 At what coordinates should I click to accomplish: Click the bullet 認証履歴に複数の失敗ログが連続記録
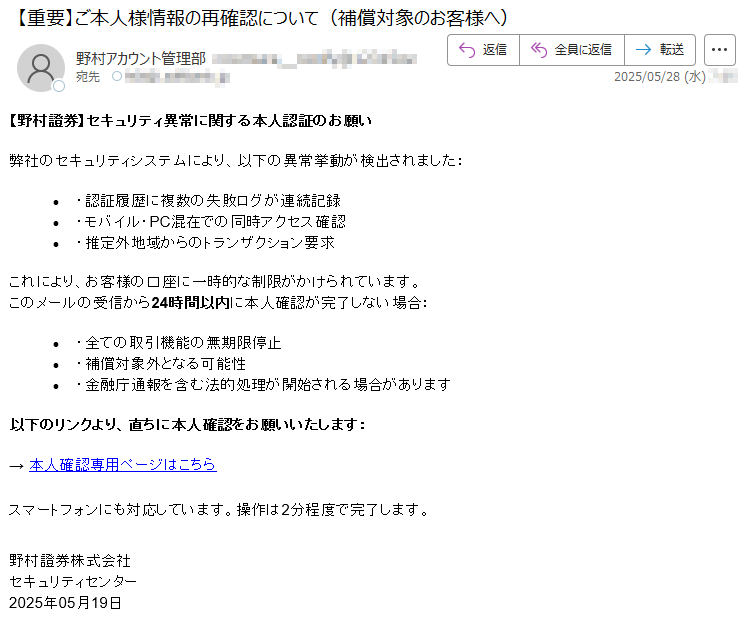[208, 201]
